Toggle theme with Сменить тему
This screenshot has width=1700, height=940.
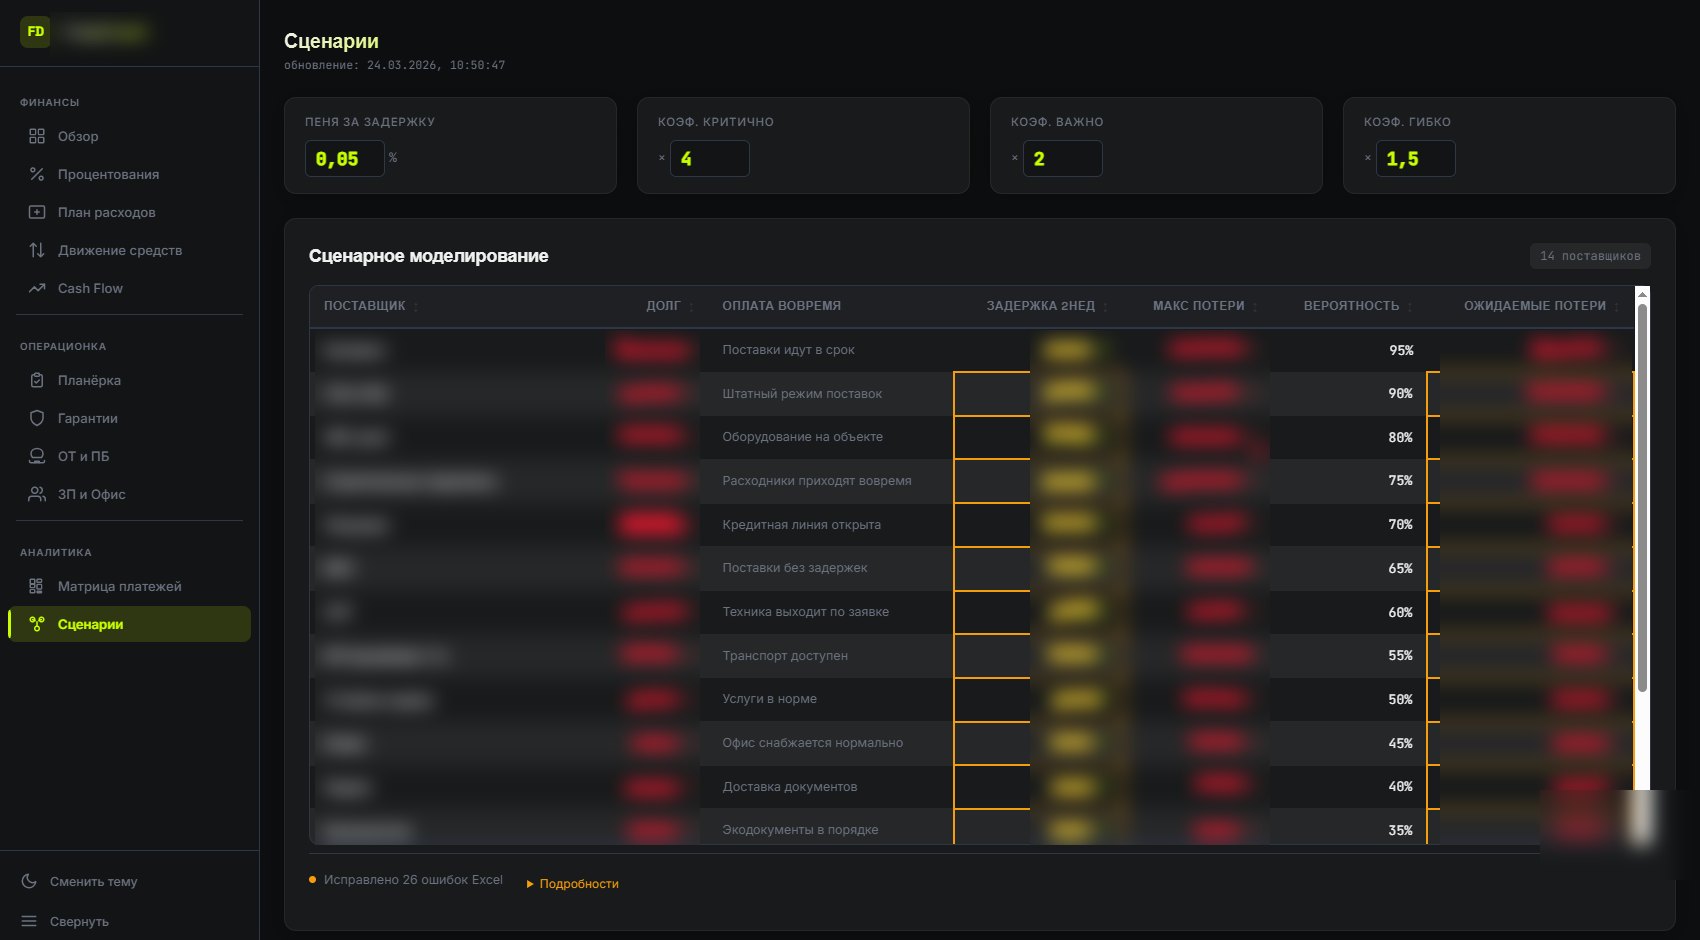click(93, 881)
